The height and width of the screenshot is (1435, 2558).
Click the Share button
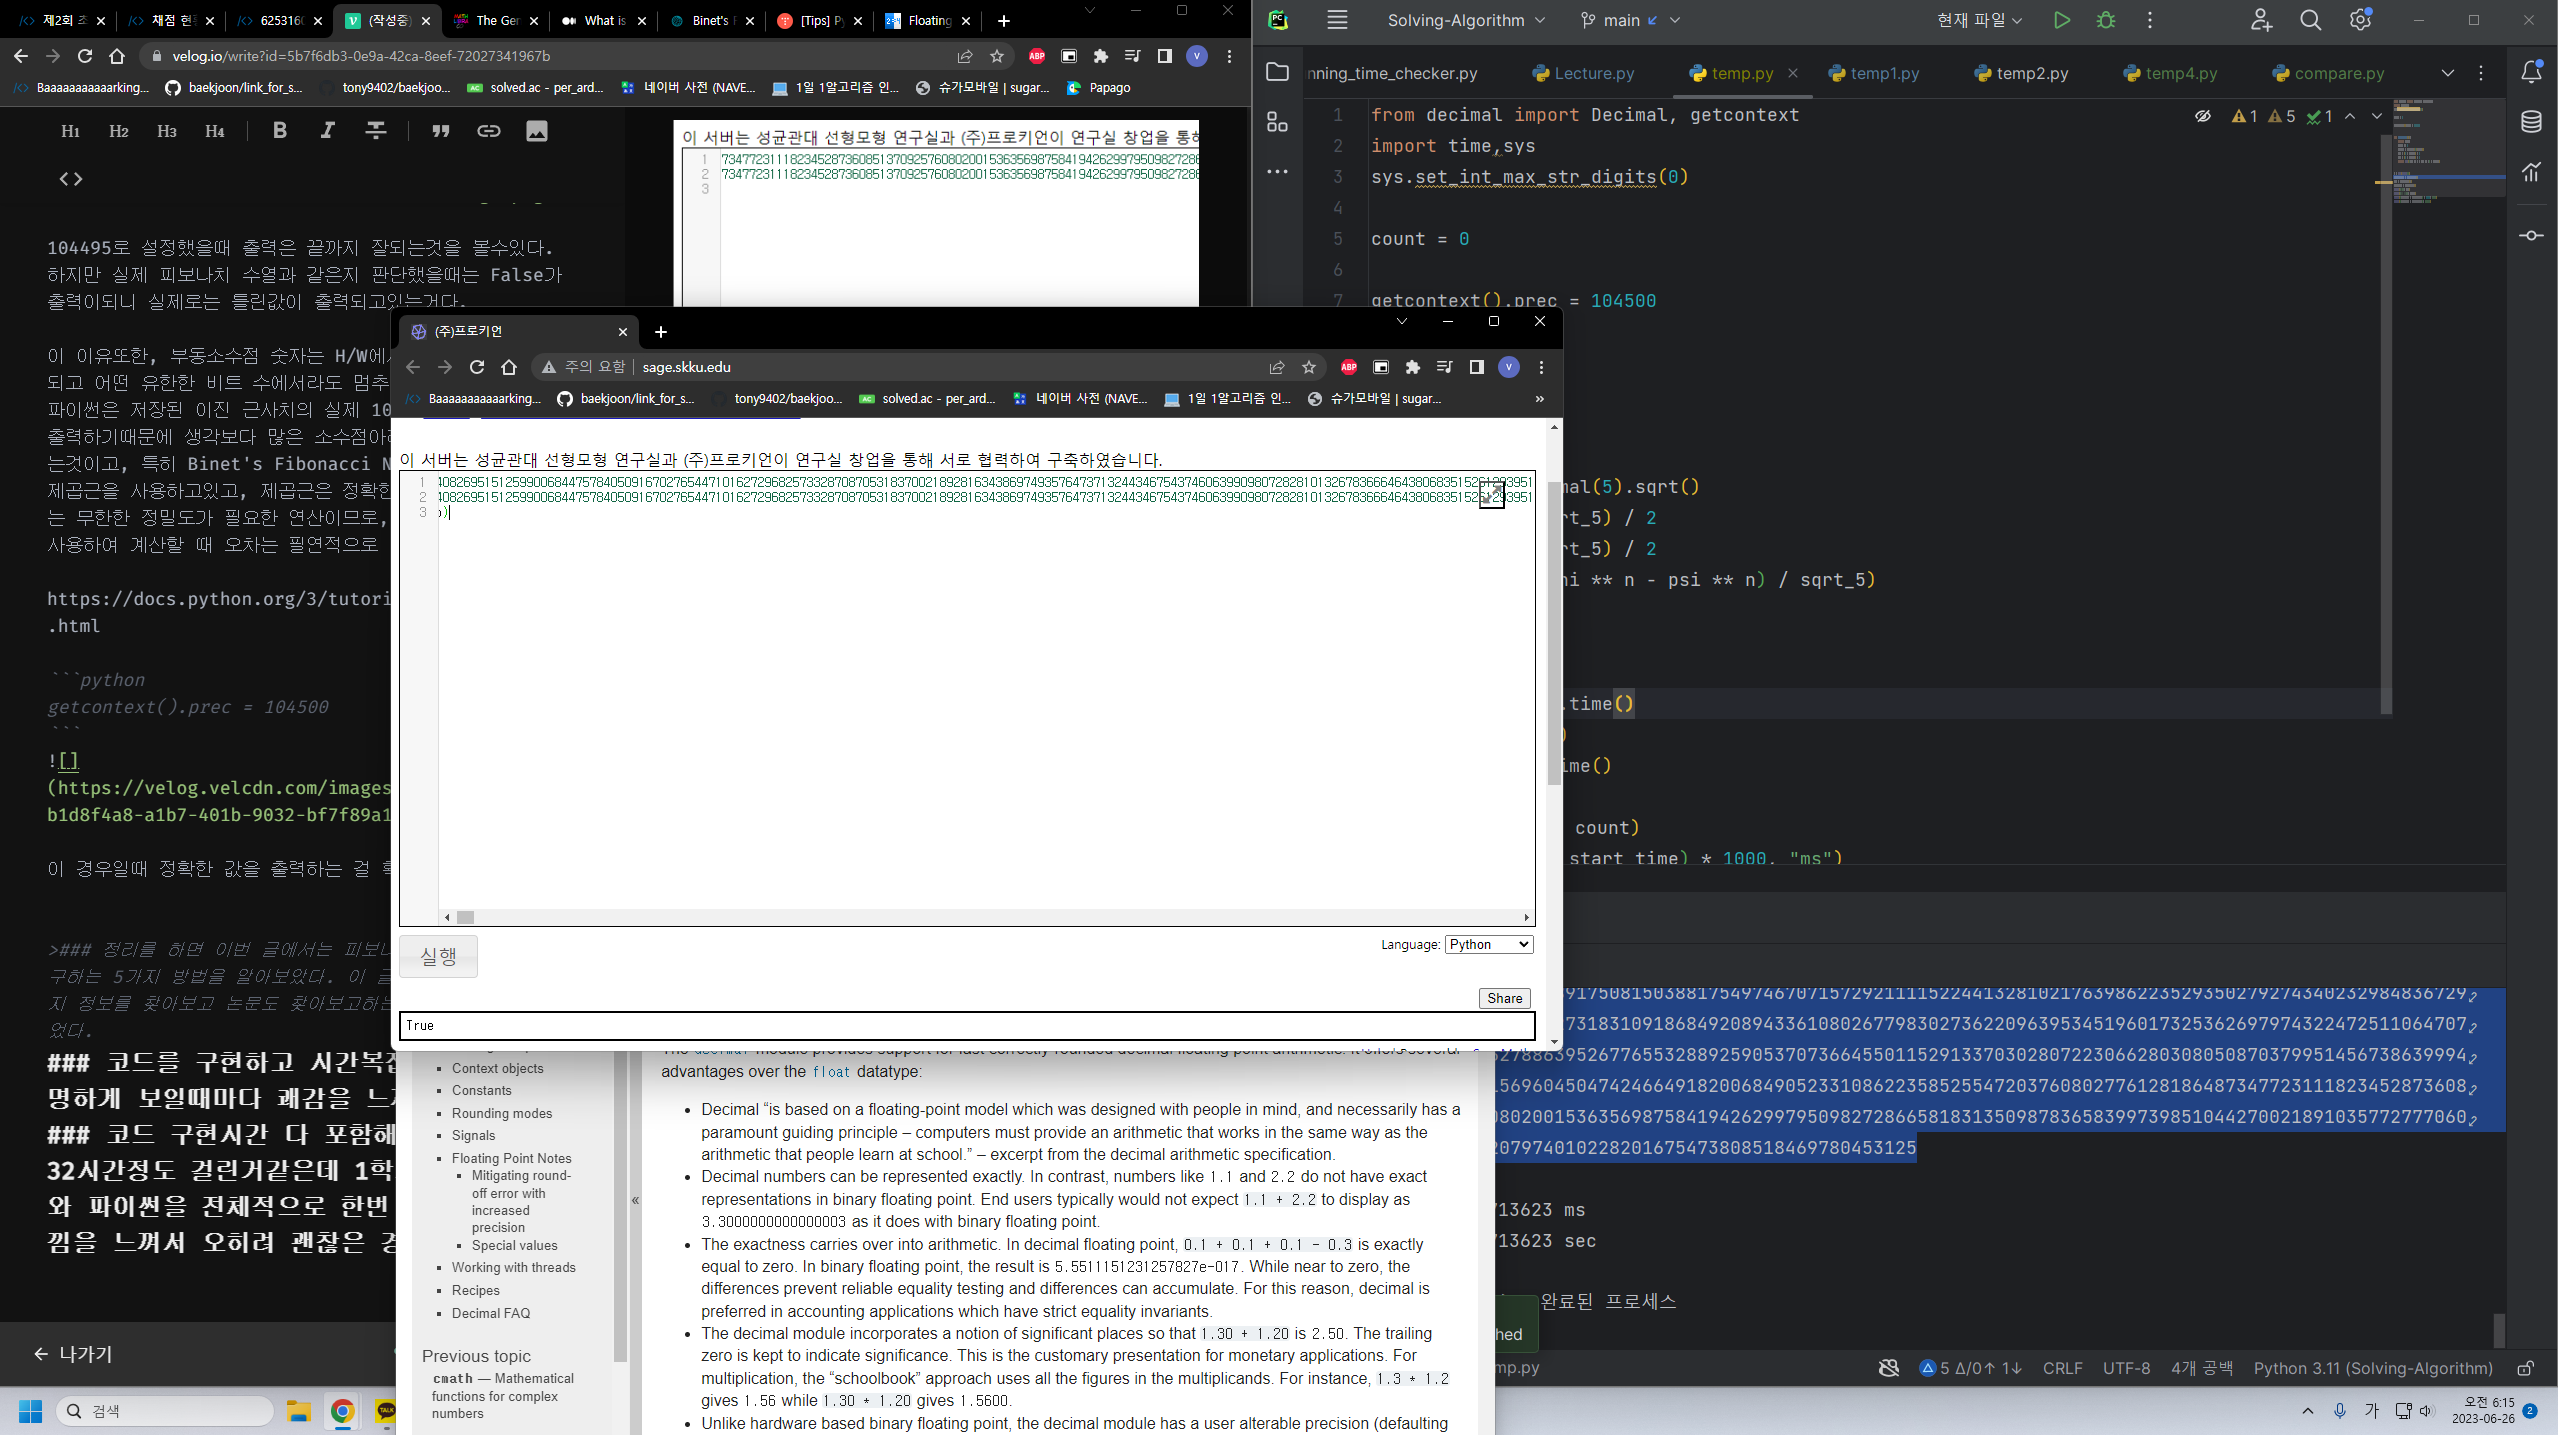(x=1504, y=998)
